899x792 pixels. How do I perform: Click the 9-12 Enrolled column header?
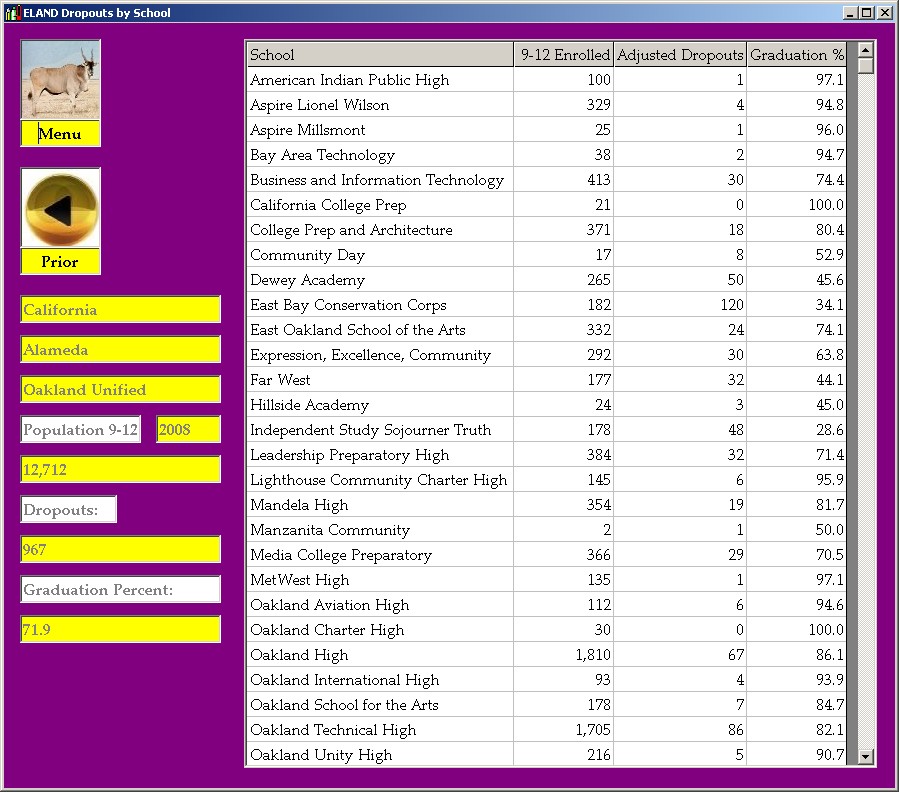coord(563,55)
